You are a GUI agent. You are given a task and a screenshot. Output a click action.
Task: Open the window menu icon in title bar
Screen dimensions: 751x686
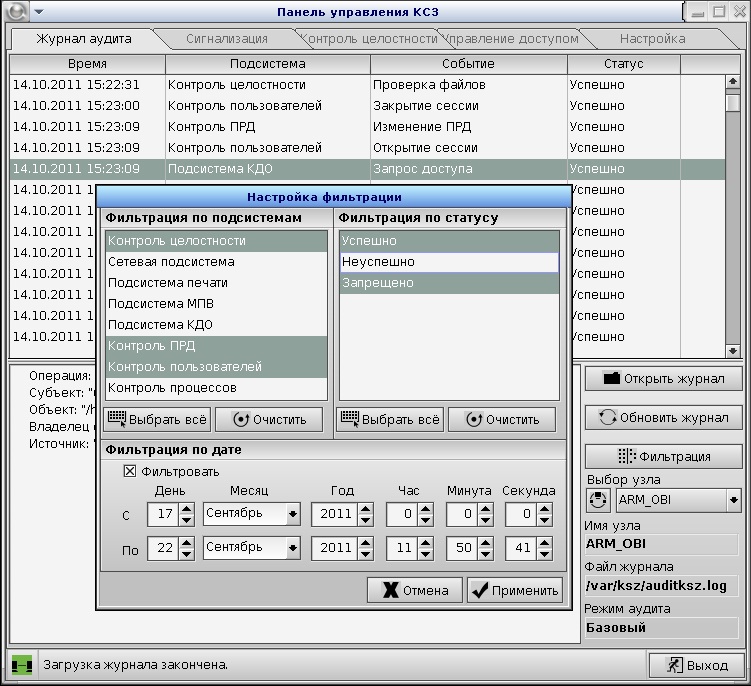pos(15,12)
